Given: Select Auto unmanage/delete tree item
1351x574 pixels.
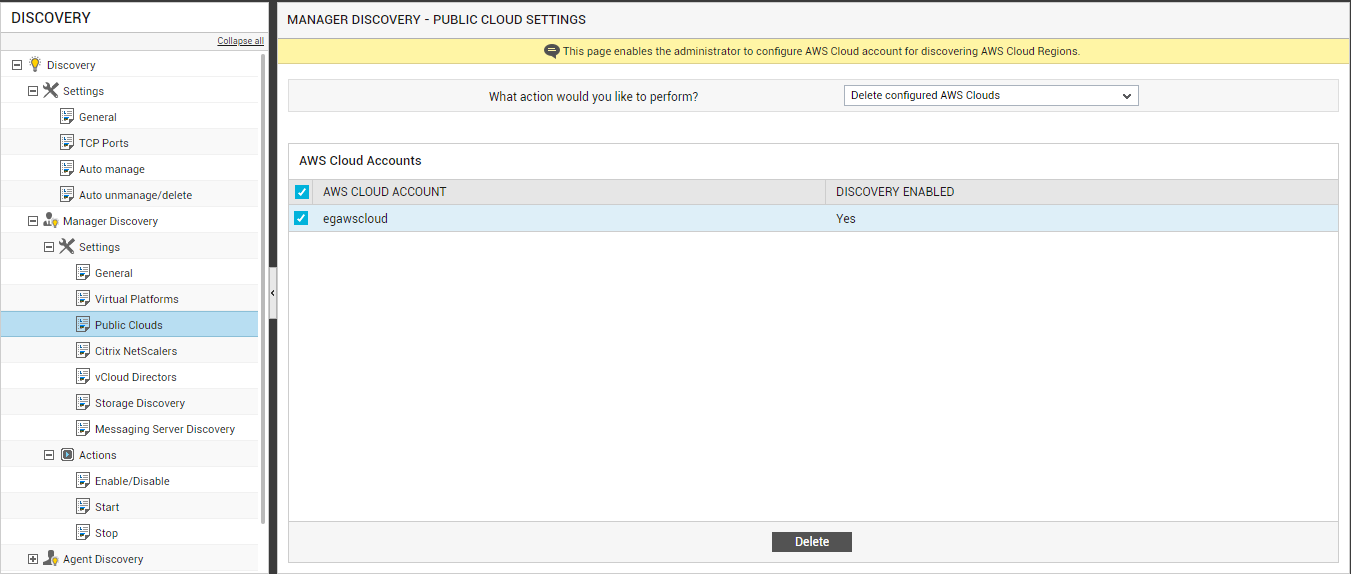Looking at the screenshot, I should coord(135,195).
